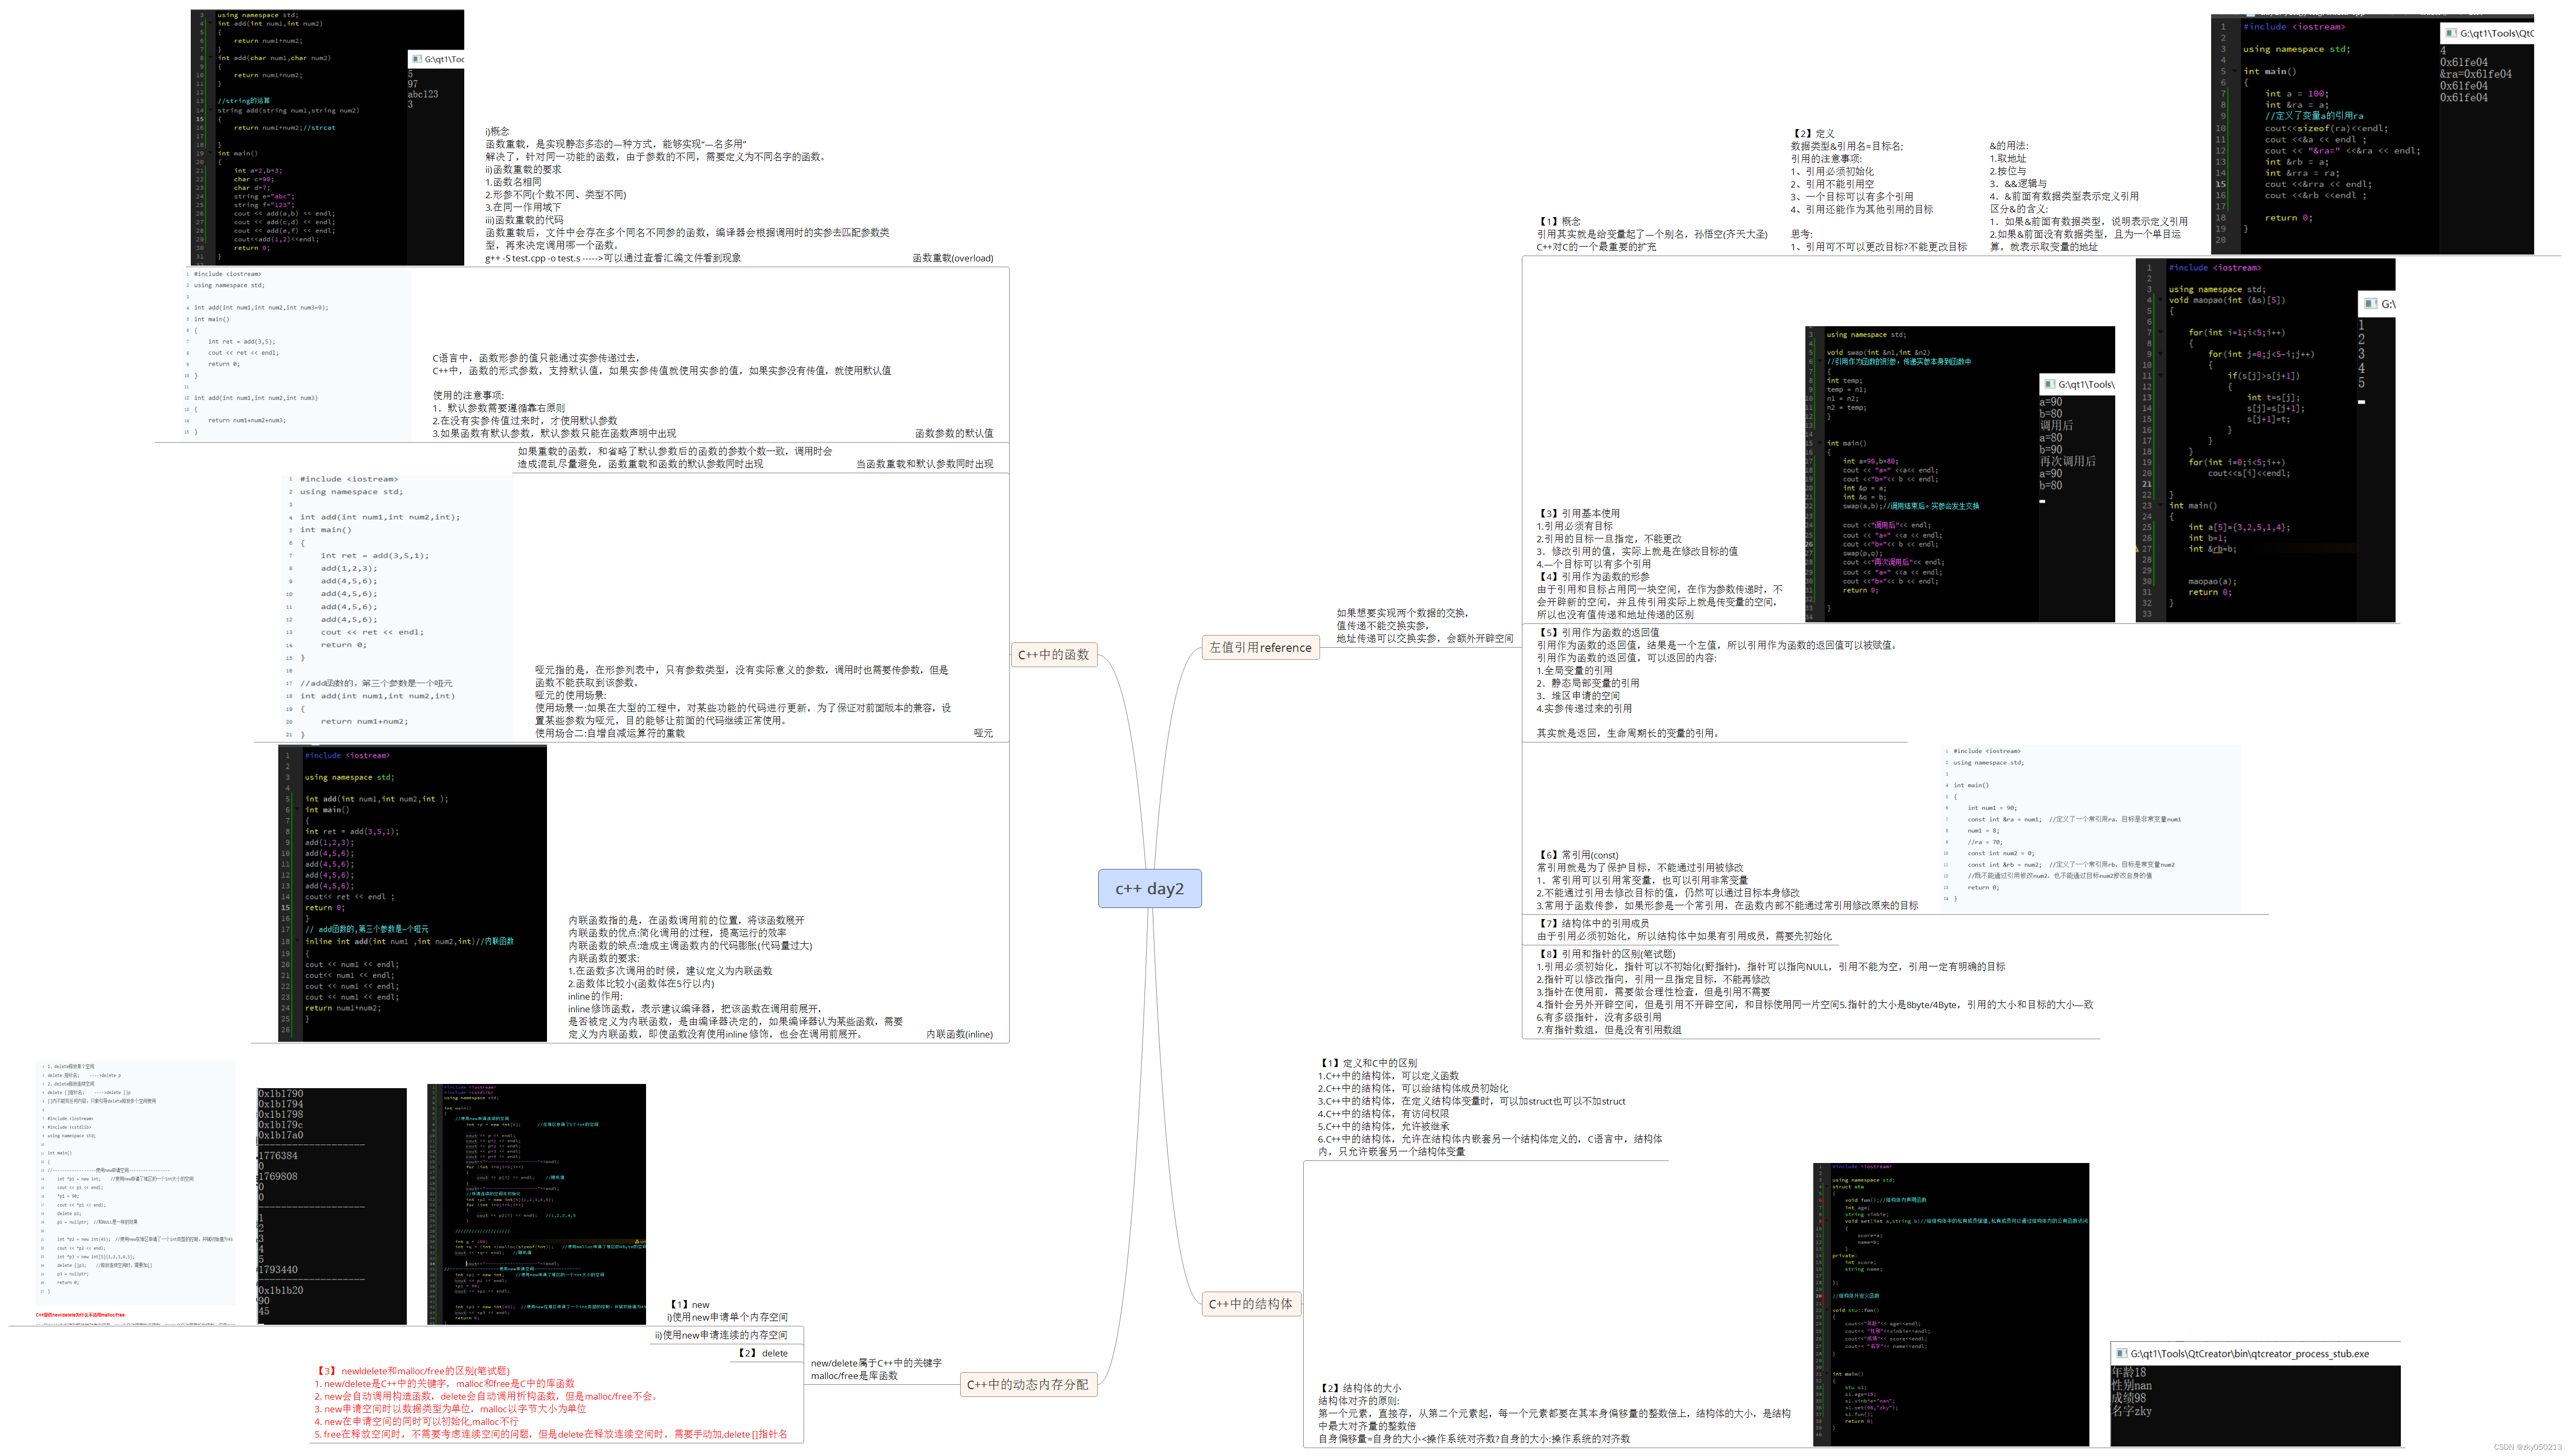Click the 'ii)使用new申请连续的内存空间' node
Screen dimensions: 2570x1456
tap(720, 1335)
